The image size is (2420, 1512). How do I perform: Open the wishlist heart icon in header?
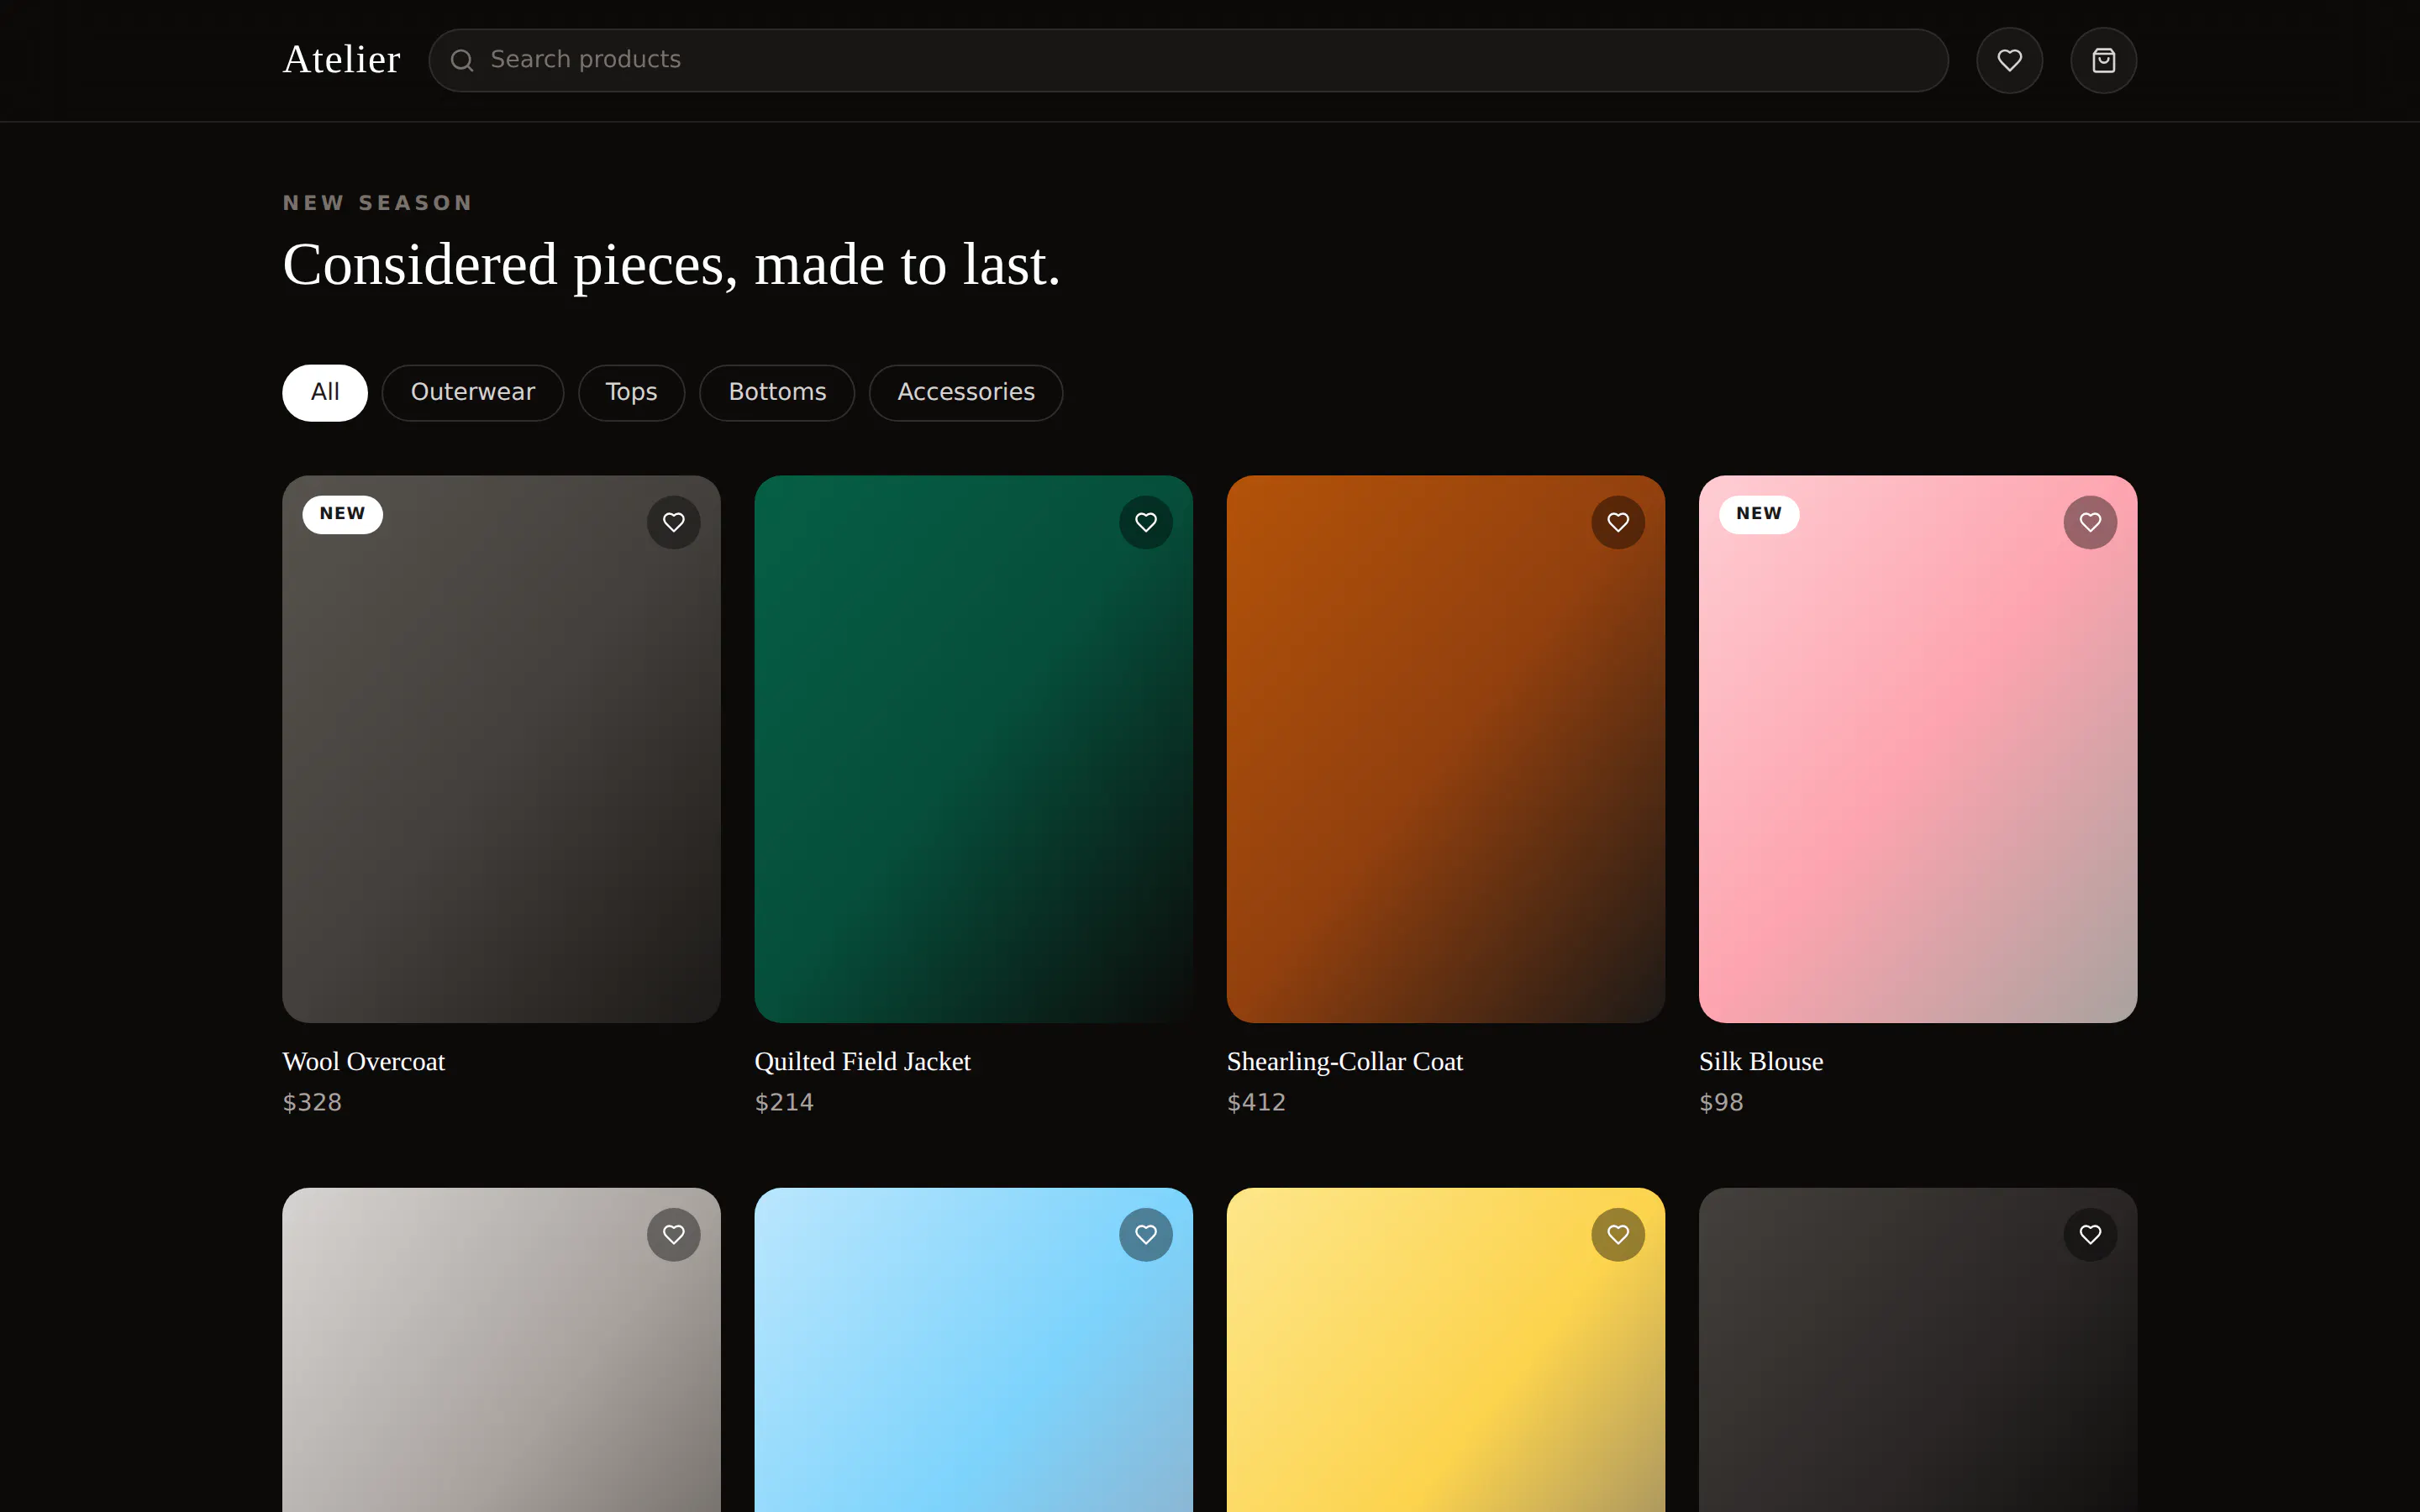point(2009,60)
